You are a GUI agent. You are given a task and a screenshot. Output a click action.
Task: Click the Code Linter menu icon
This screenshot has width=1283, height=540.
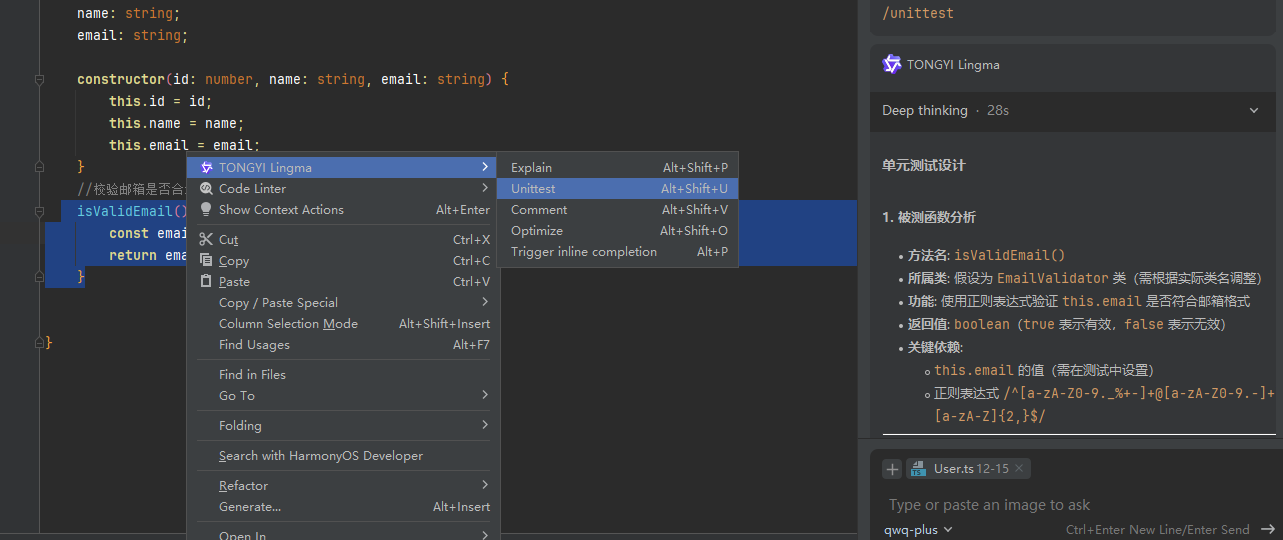point(206,188)
